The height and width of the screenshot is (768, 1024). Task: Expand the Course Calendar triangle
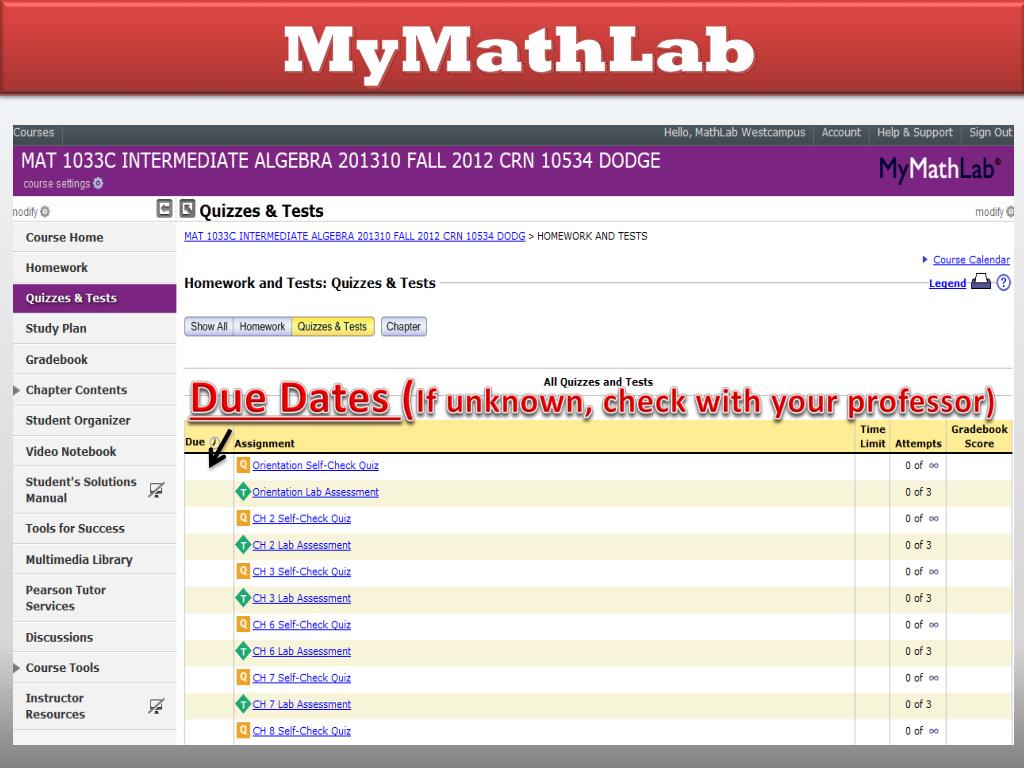point(925,259)
